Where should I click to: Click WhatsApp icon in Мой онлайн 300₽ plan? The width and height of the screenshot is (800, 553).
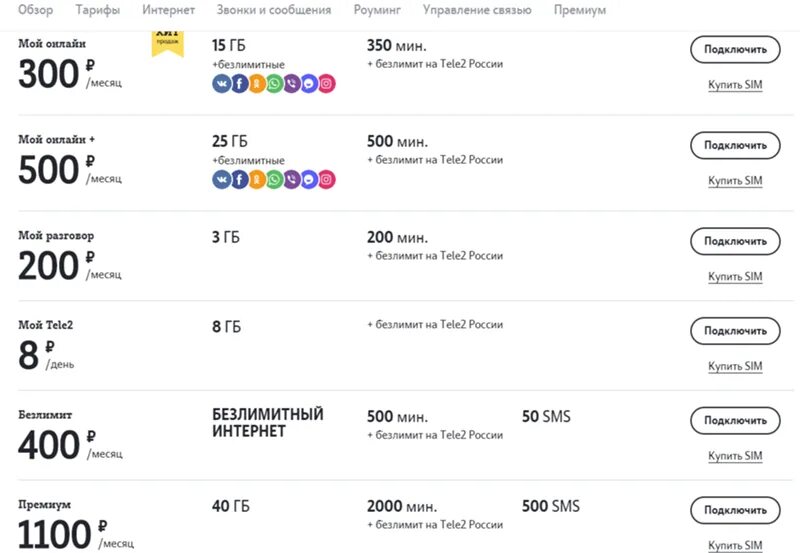pos(274,84)
